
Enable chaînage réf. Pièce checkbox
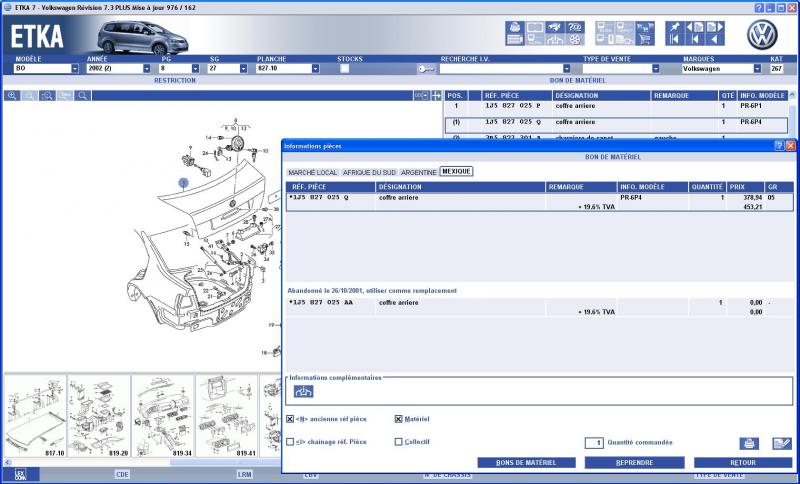(x=290, y=442)
